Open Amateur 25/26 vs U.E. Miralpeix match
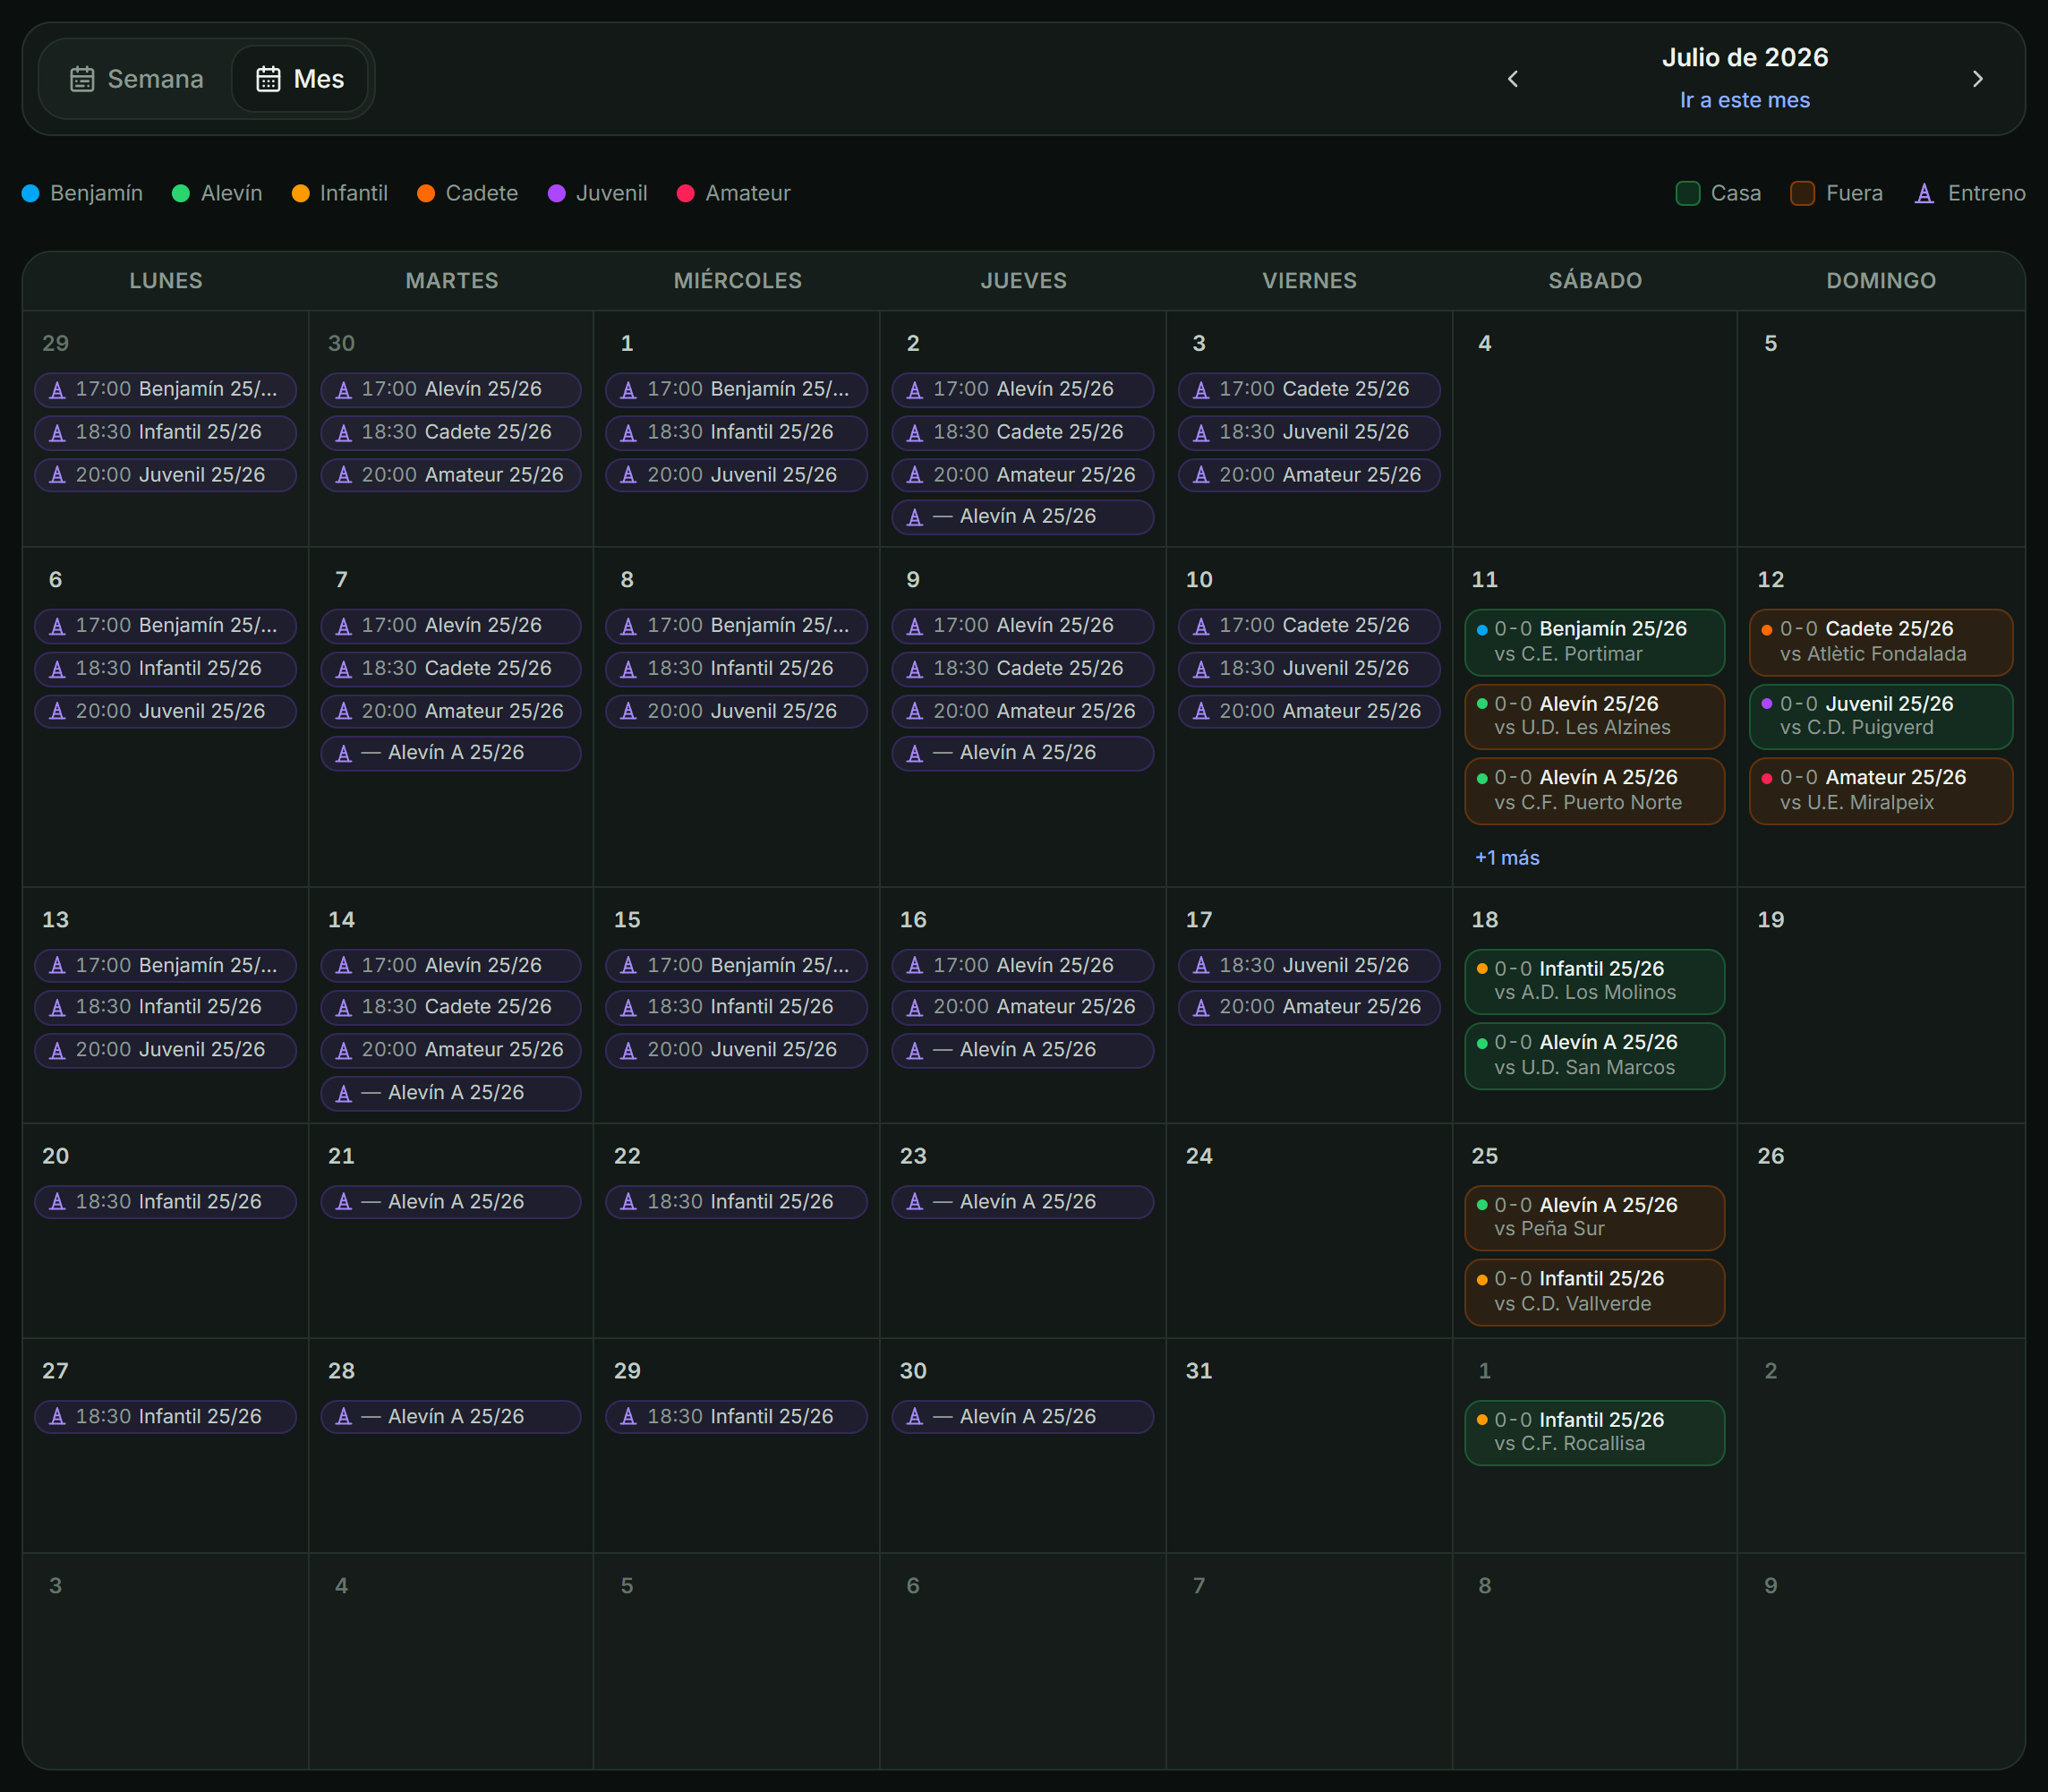This screenshot has height=1792, width=2048. tap(1881, 791)
